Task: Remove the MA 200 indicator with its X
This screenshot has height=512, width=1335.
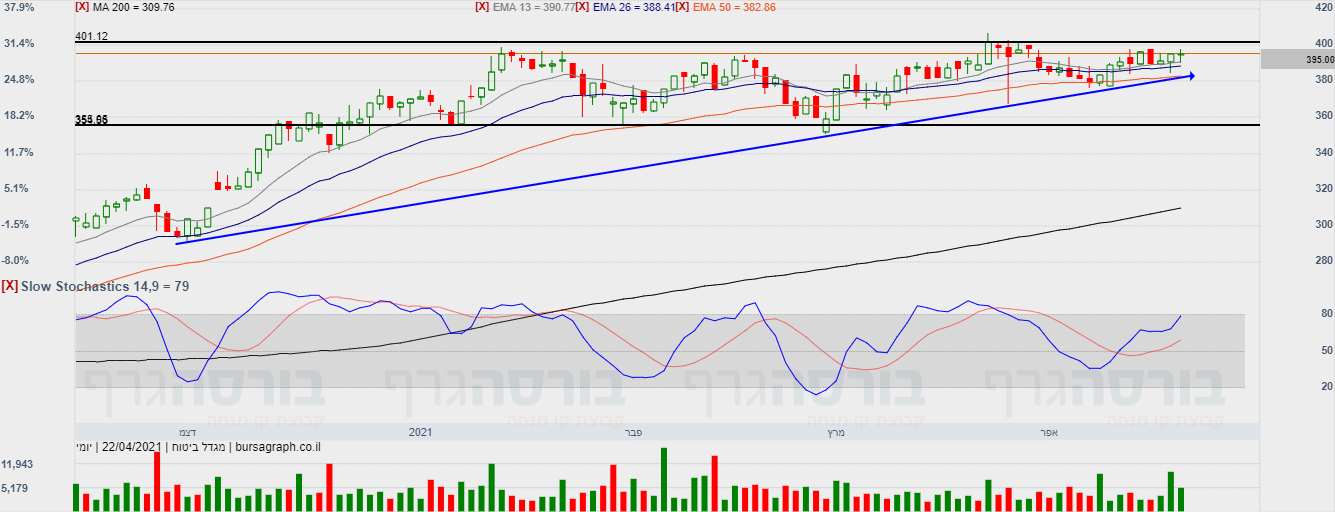Action: [x=82, y=6]
